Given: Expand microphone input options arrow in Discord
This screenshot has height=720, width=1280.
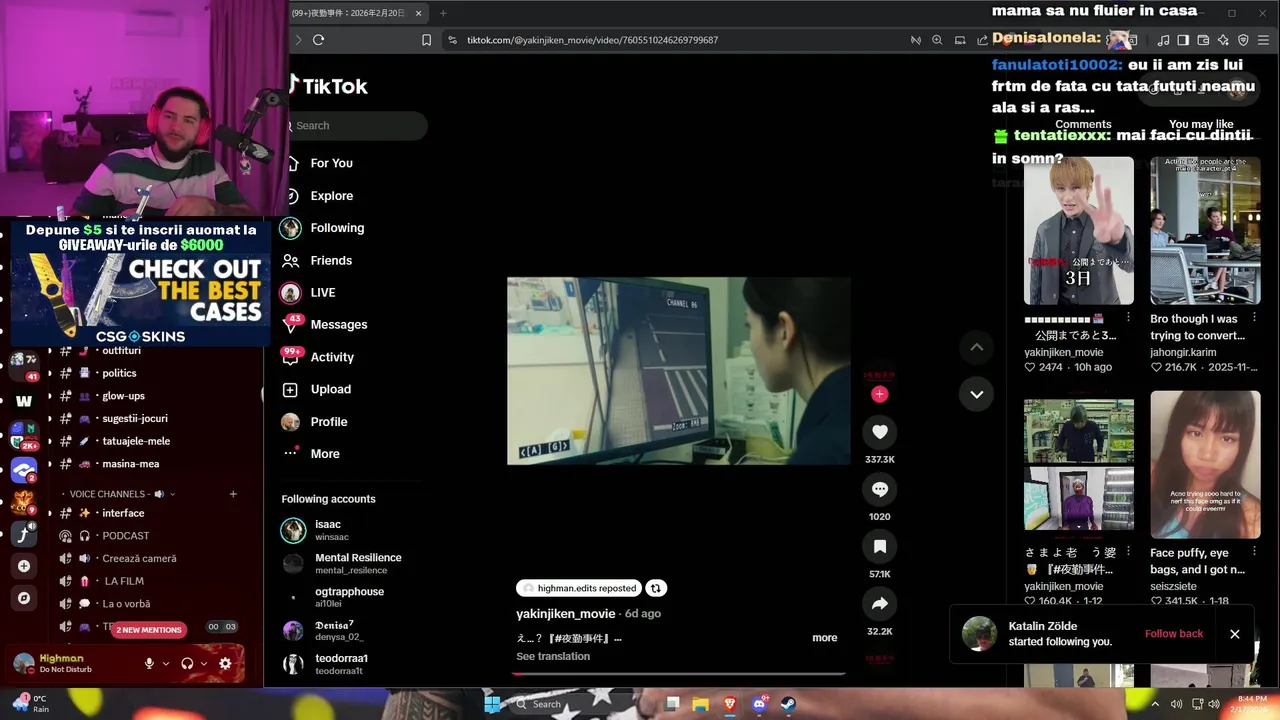Looking at the screenshot, I should 166,663.
